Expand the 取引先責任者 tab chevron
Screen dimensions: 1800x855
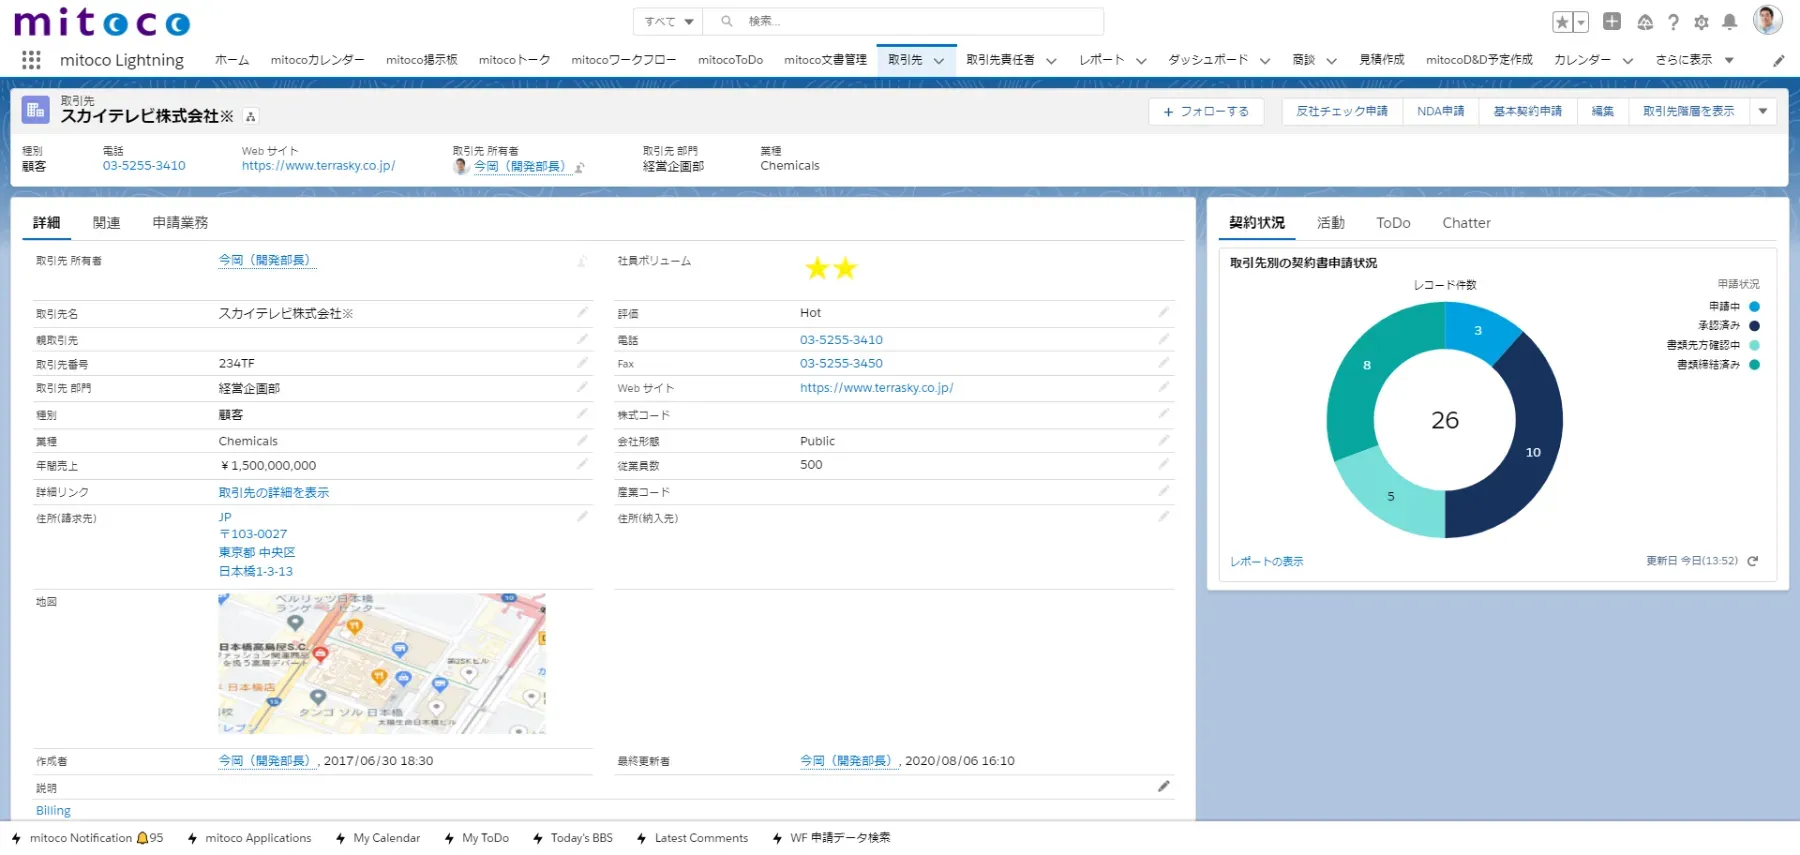coord(1051,61)
